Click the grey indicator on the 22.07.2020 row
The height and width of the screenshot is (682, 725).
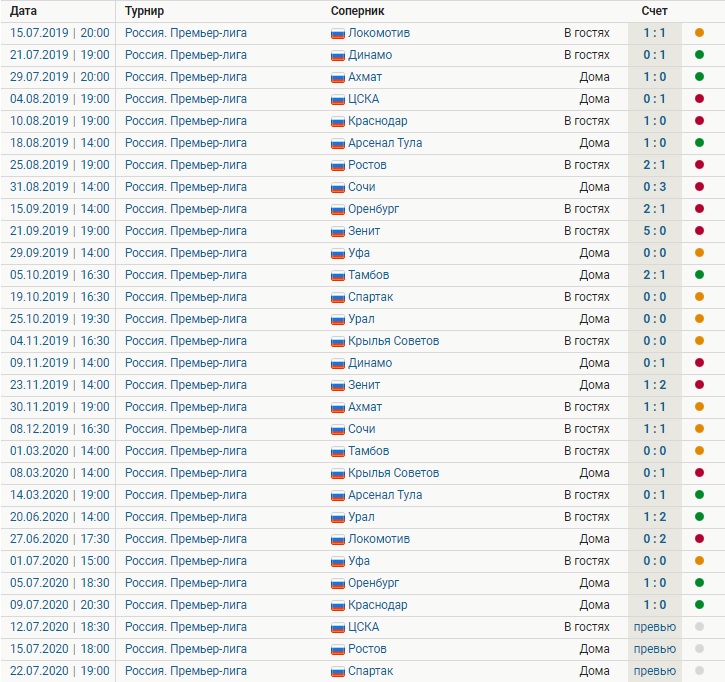(699, 670)
